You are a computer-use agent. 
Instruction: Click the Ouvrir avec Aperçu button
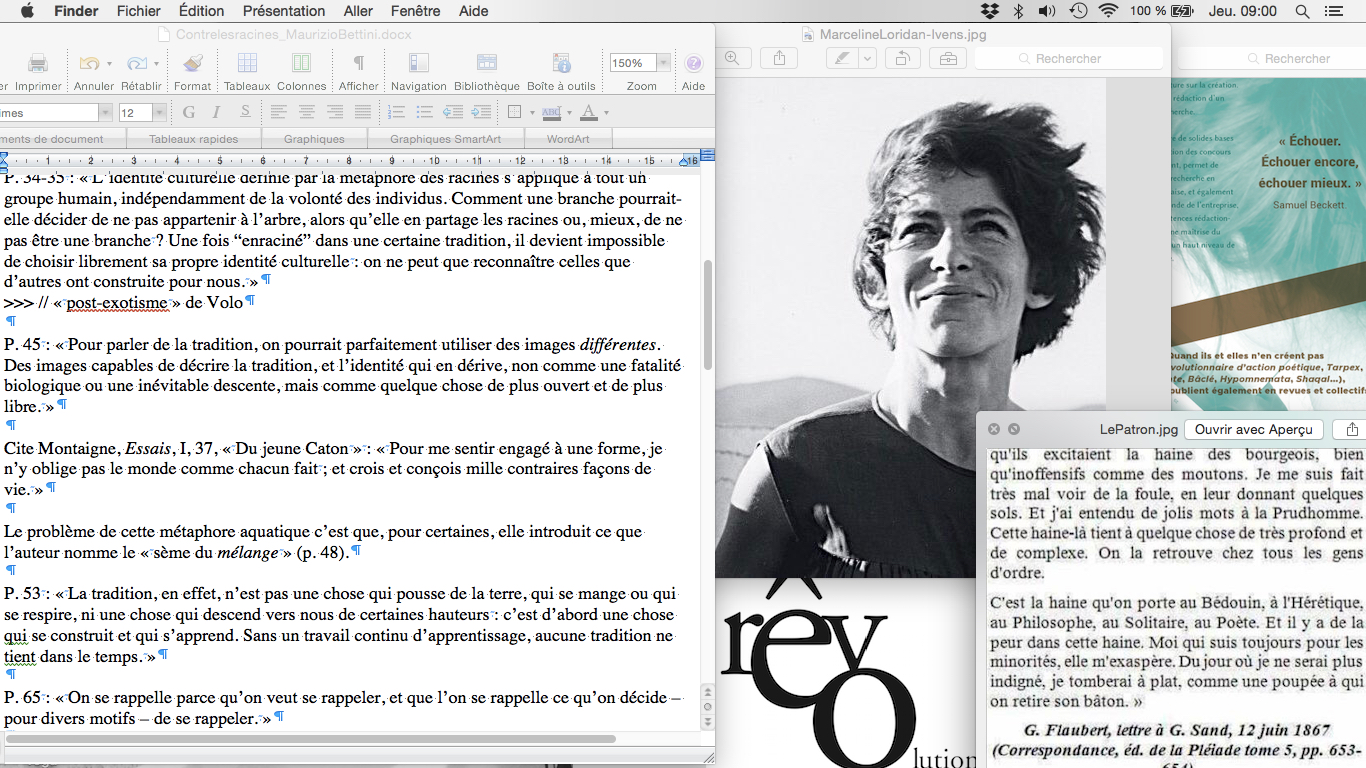pos(1253,429)
